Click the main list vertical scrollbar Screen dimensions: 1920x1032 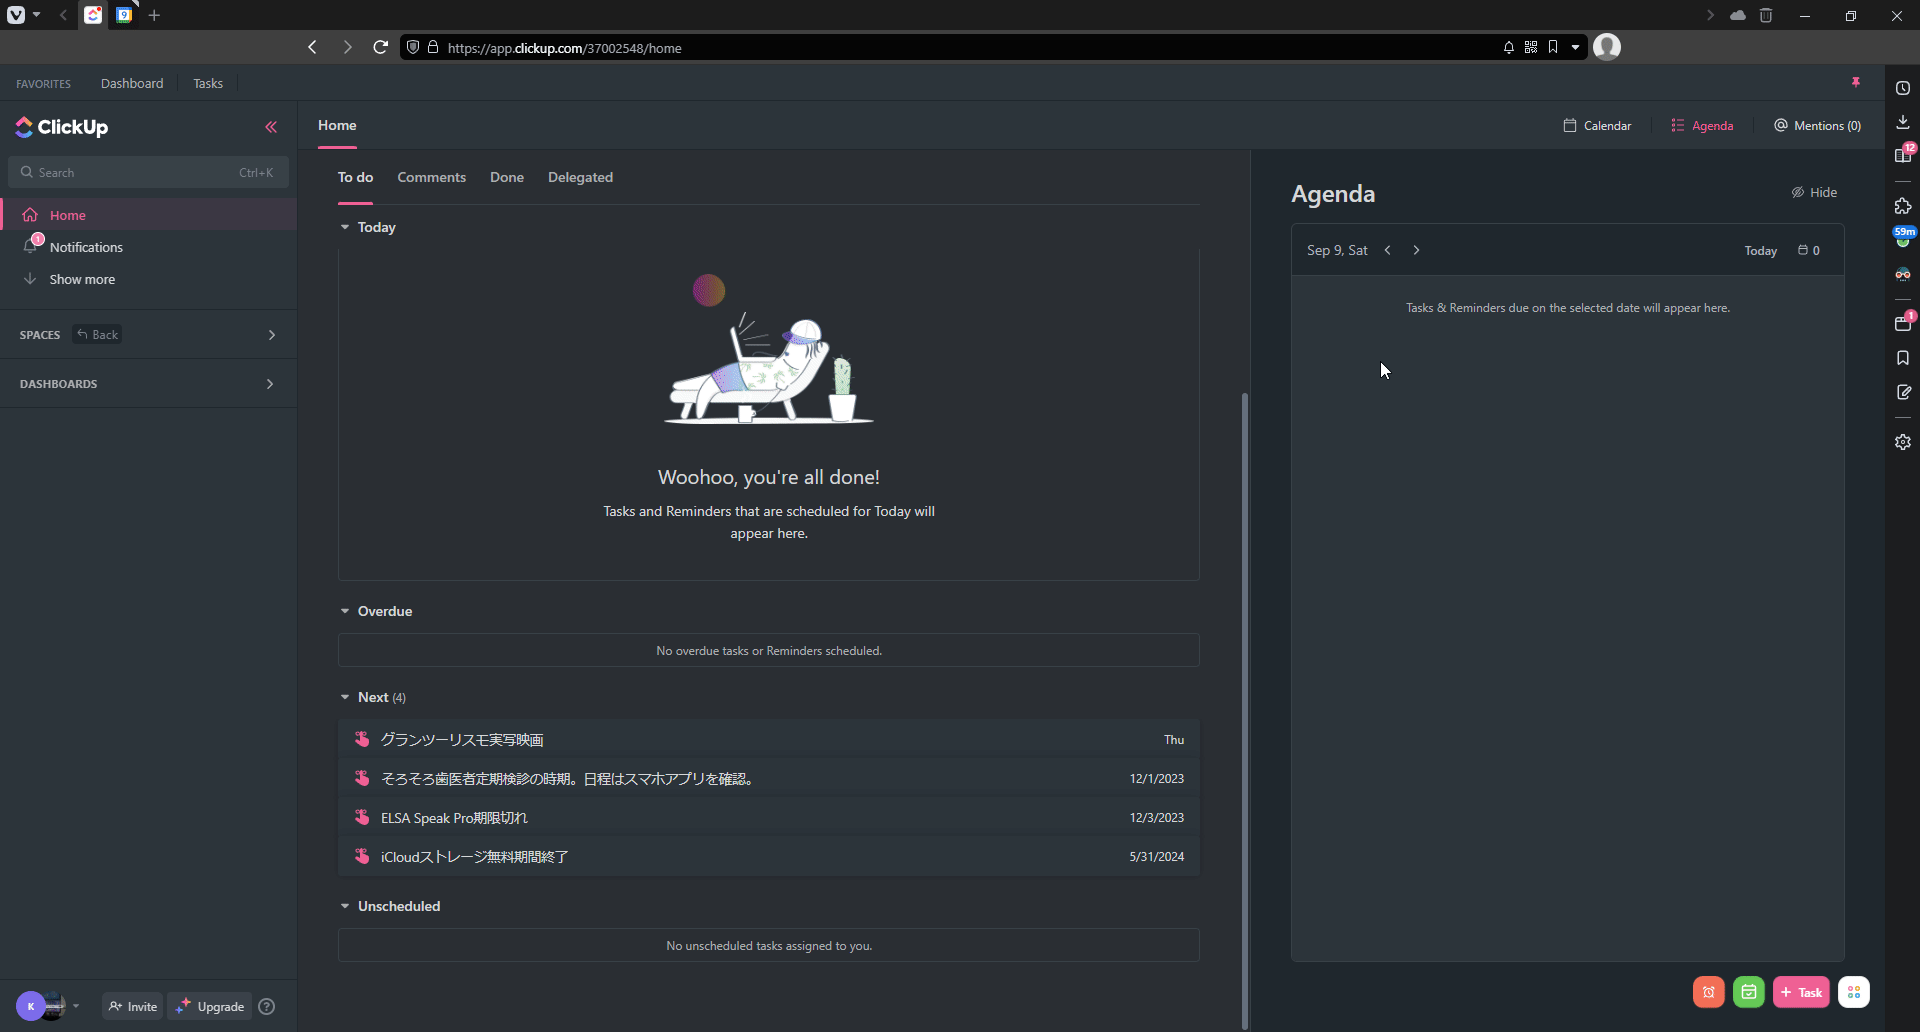pyautogui.click(x=1244, y=700)
